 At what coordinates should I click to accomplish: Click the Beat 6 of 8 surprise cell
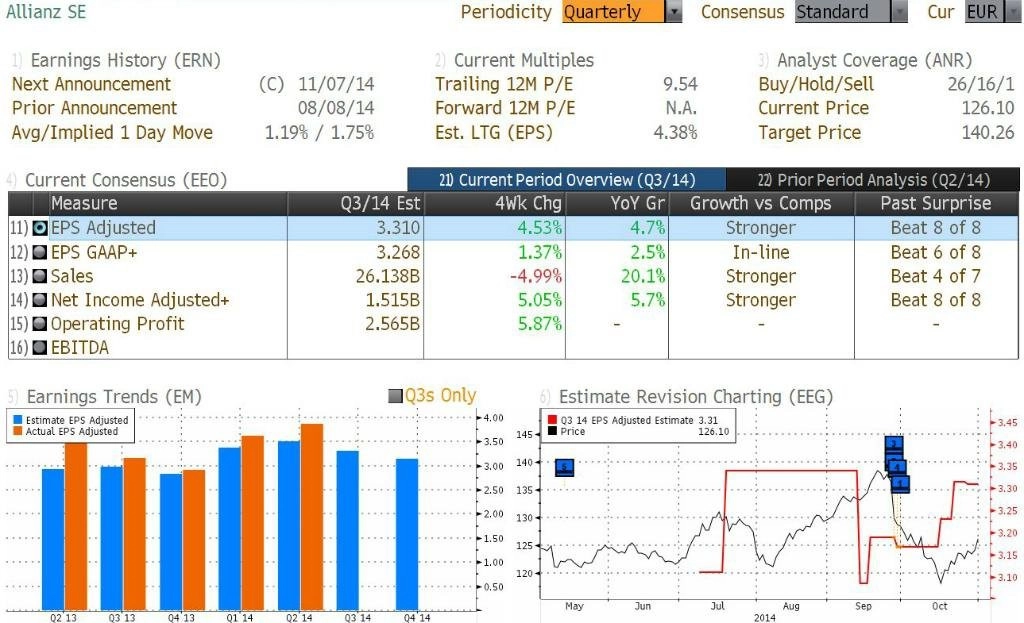pos(936,252)
